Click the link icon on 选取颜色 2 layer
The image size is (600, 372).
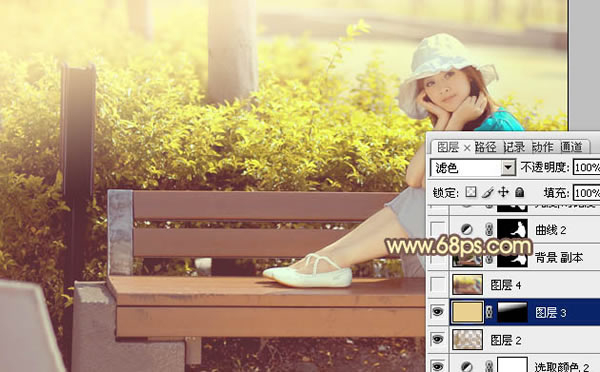click(x=489, y=367)
